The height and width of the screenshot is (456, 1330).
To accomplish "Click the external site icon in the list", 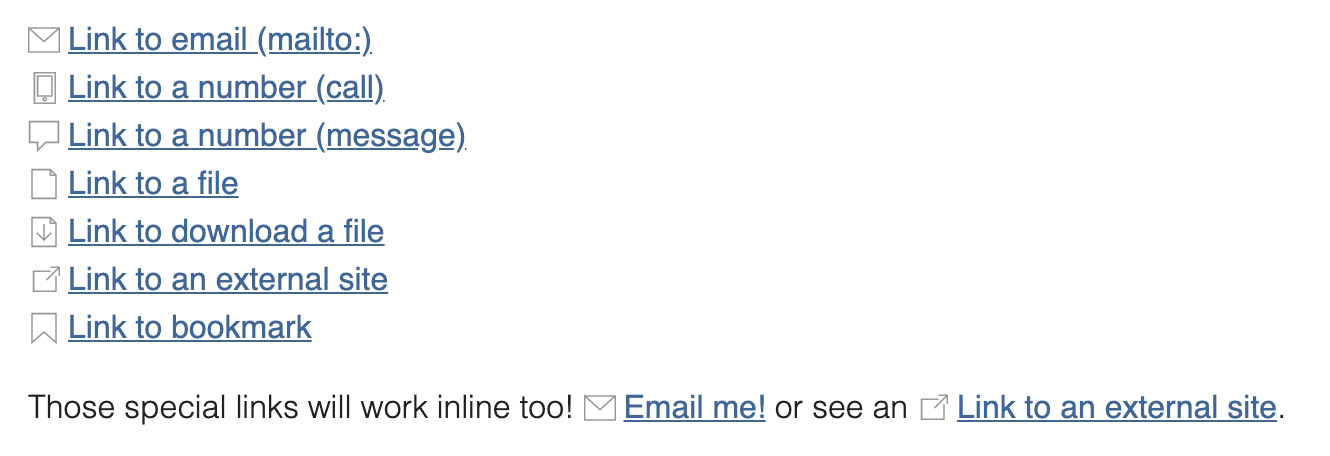I will (x=45, y=280).
